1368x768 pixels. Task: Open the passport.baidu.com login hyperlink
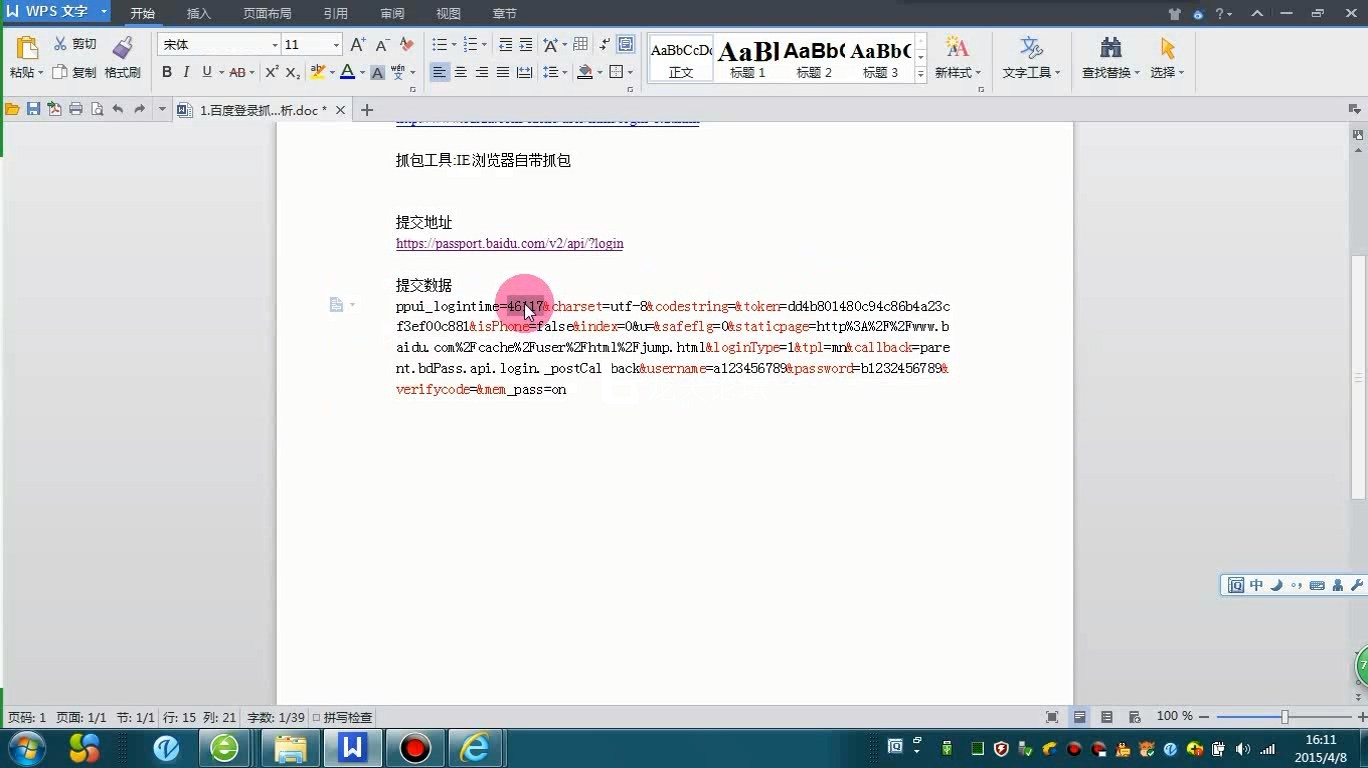[509, 243]
